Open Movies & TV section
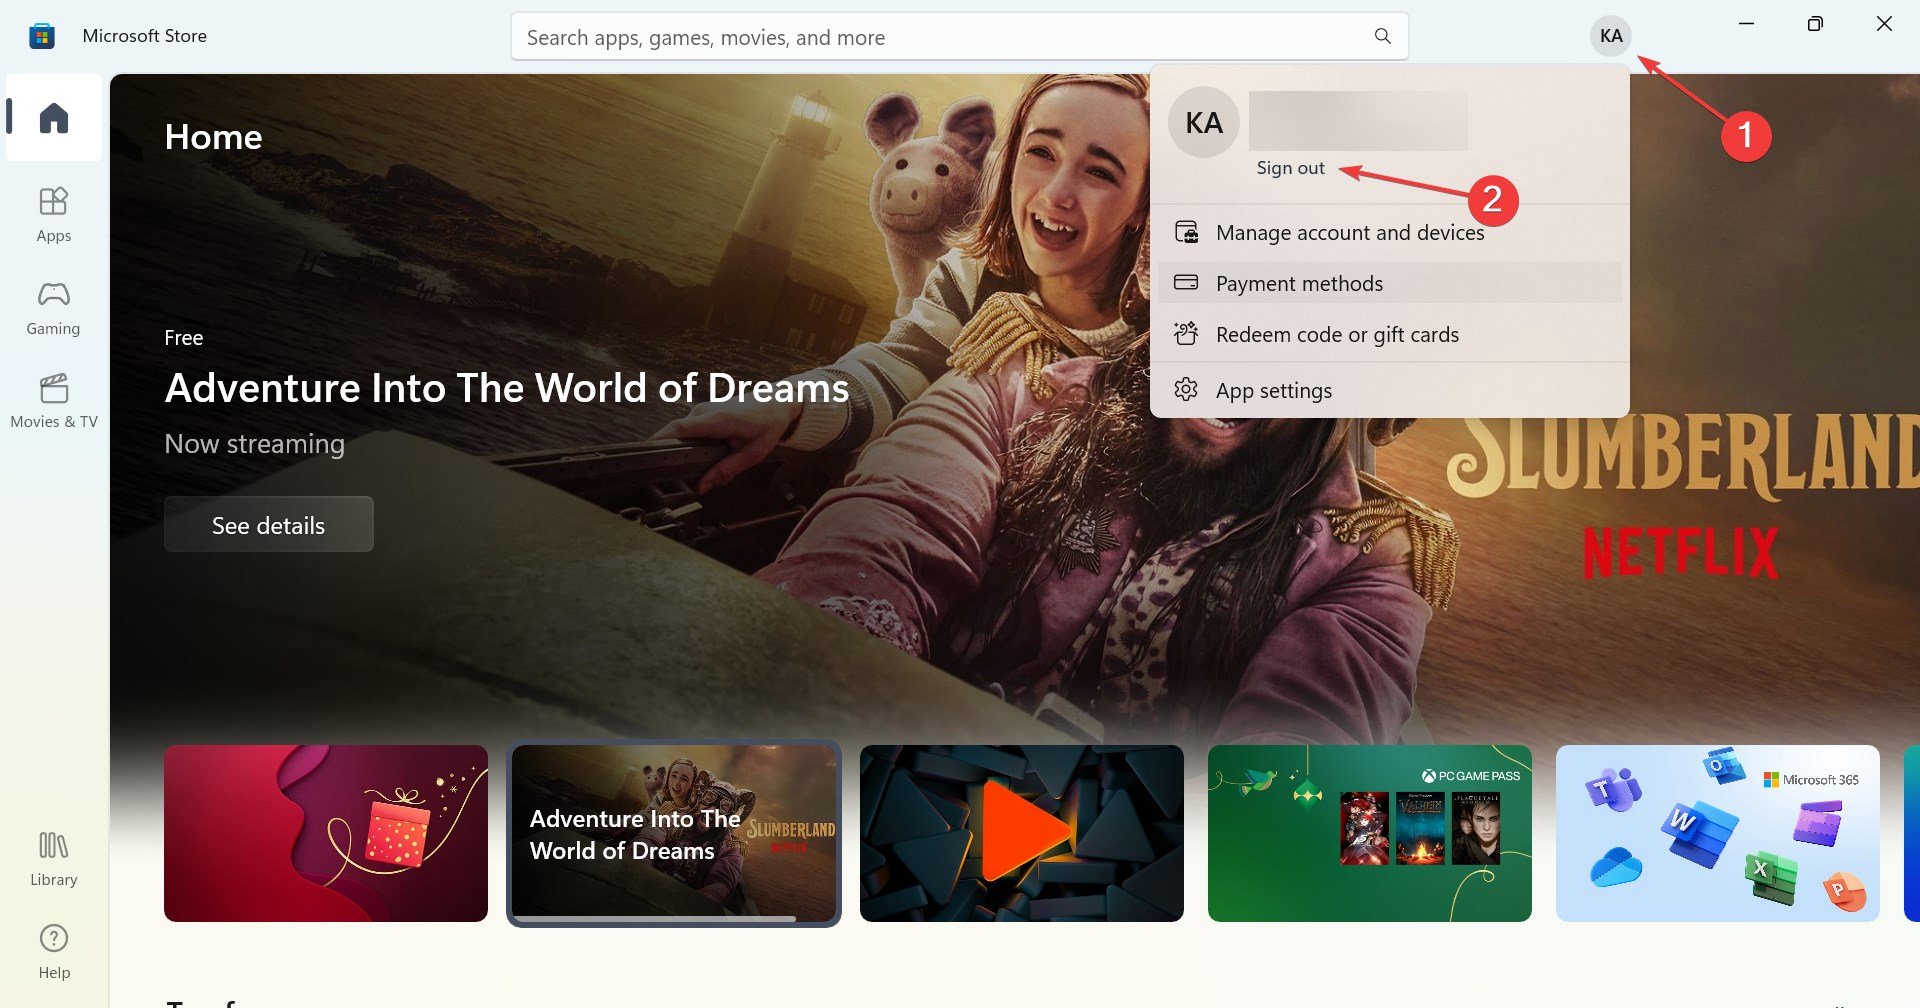1920x1008 pixels. [x=54, y=401]
